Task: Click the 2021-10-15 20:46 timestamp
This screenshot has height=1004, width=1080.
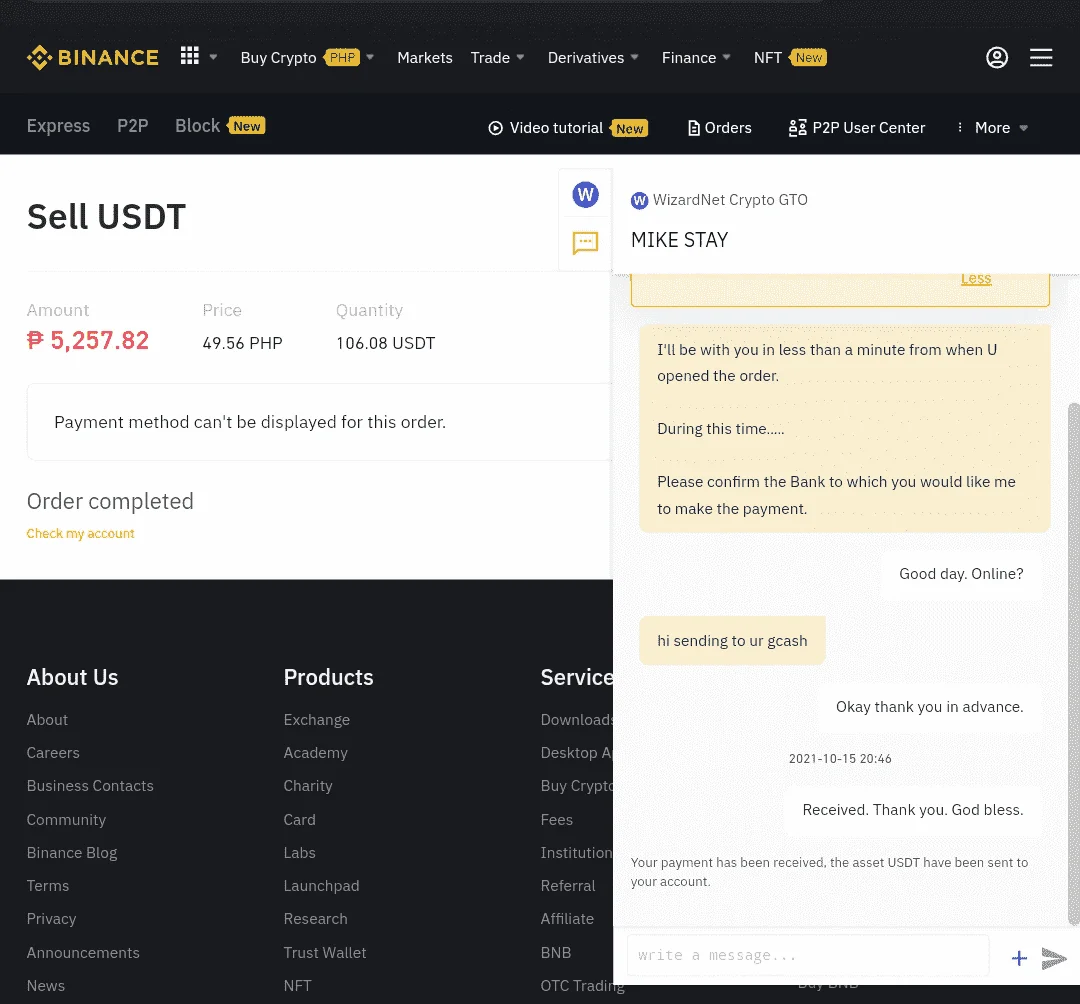Action: tap(840, 759)
